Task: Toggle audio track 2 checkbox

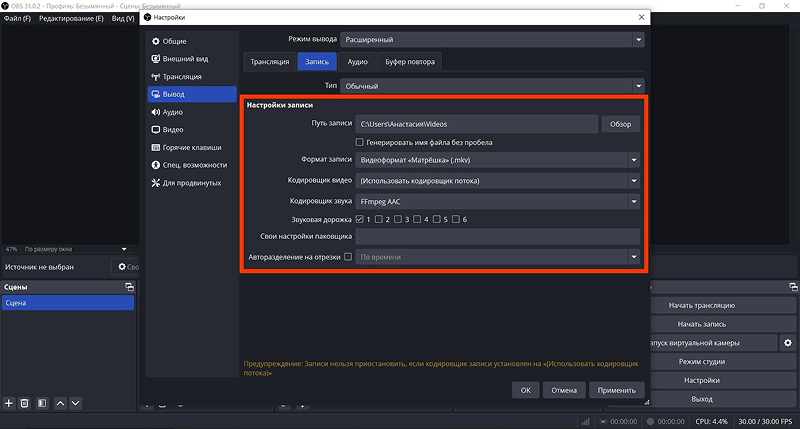Action: [x=379, y=219]
